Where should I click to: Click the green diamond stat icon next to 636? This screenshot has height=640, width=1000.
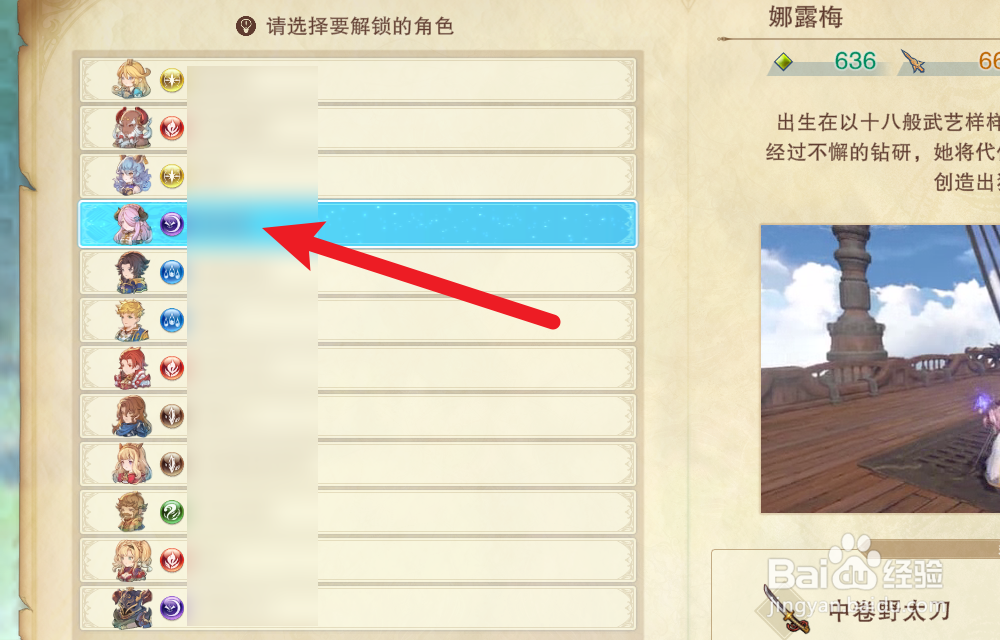click(x=783, y=62)
